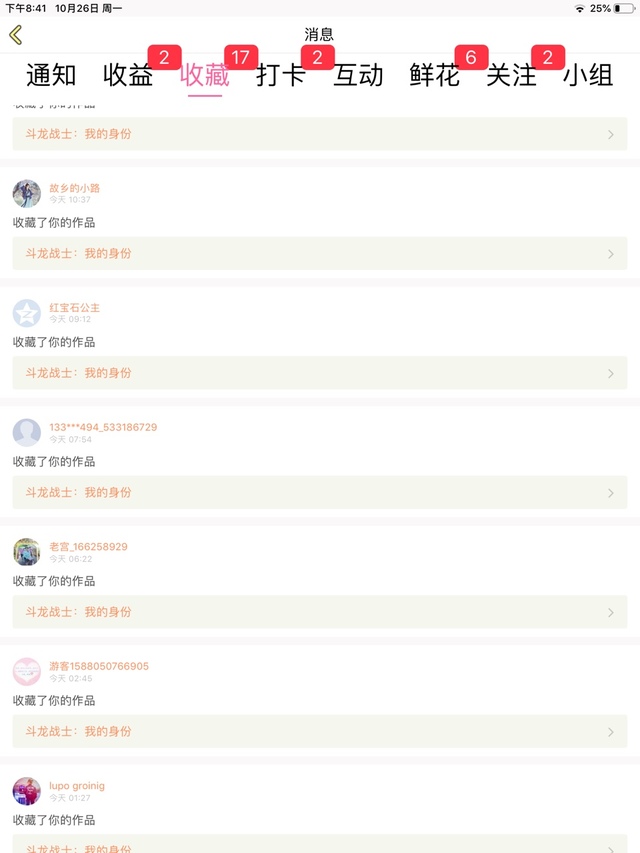This screenshot has height=853, width=640.
Task: Switch to the 通知 tab
Action: 51,75
